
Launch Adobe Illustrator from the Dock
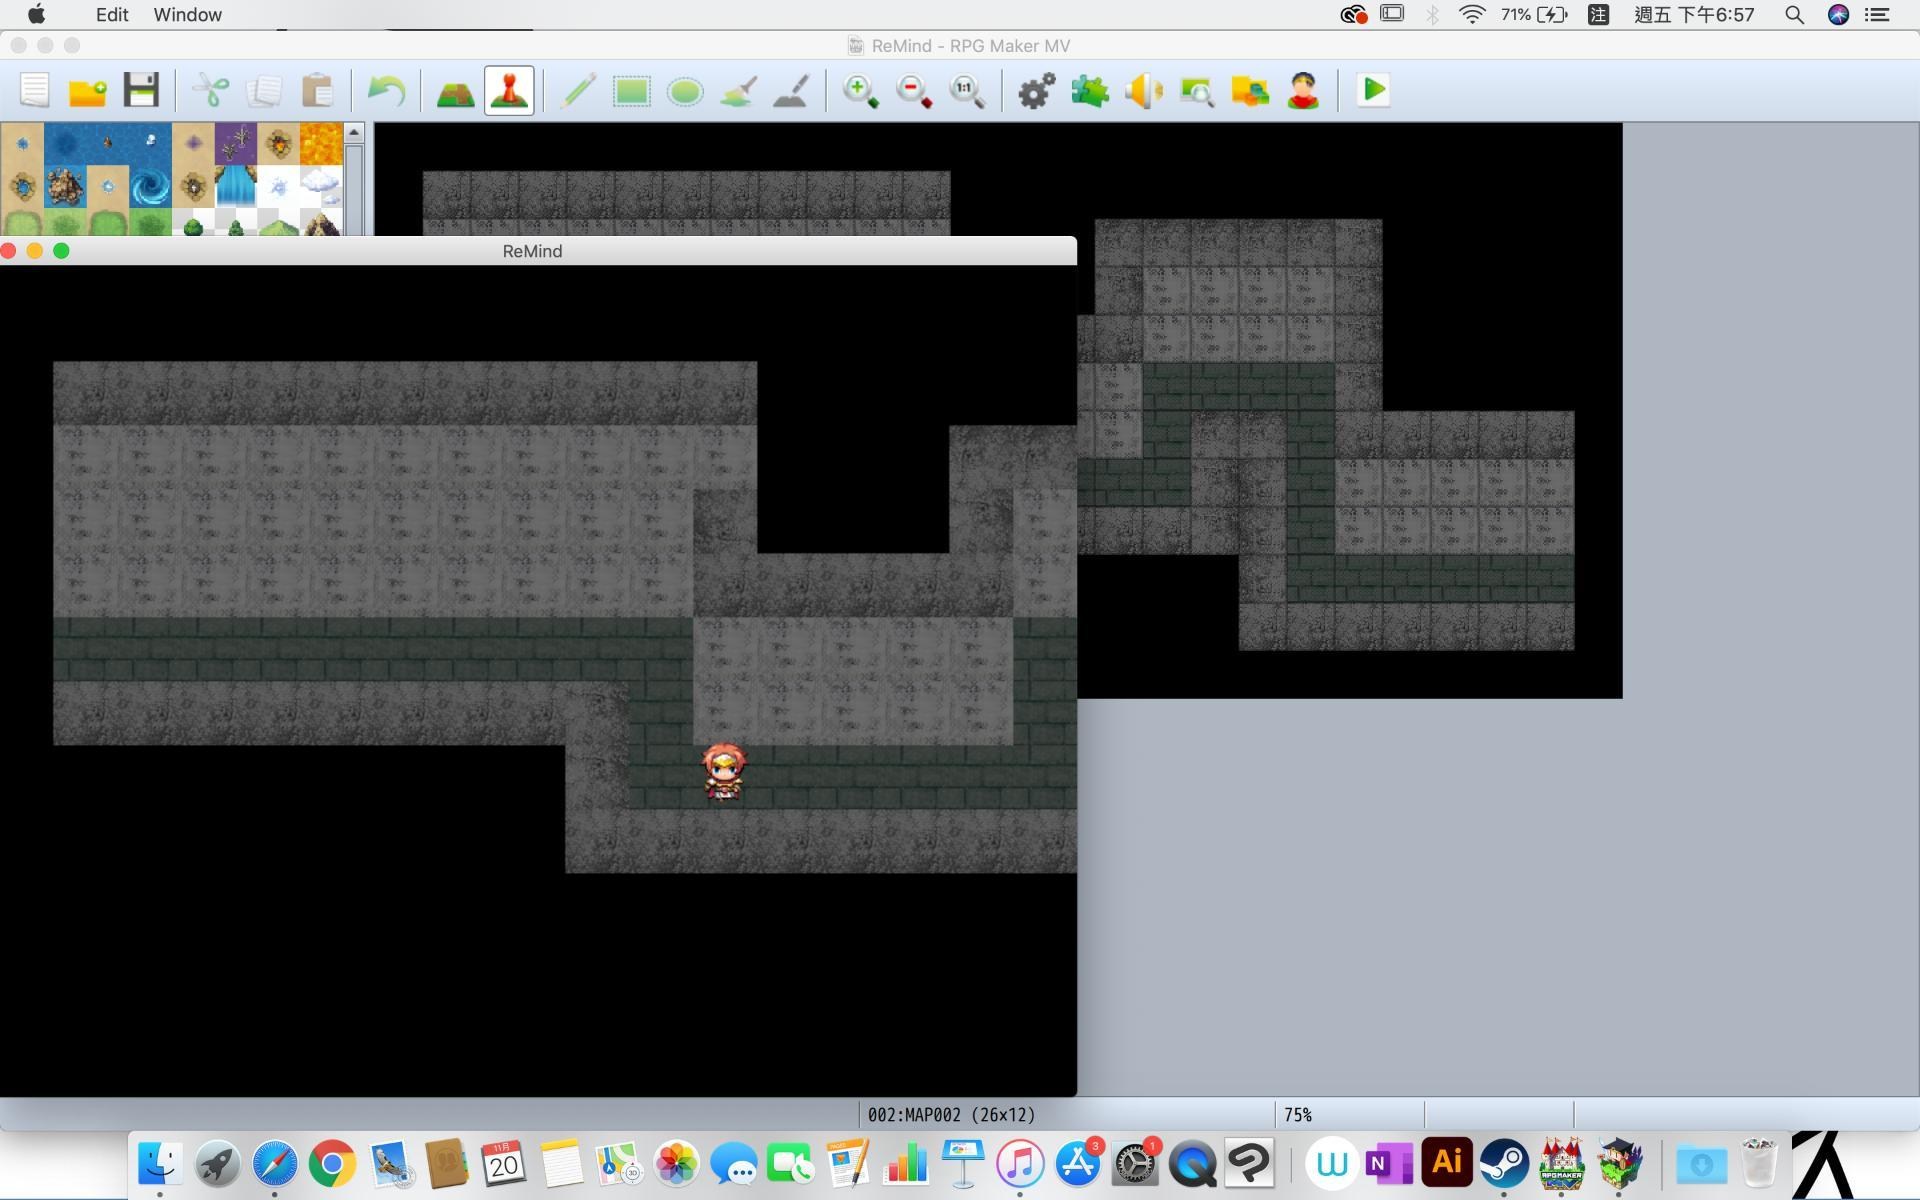tap(1447, 1163)
